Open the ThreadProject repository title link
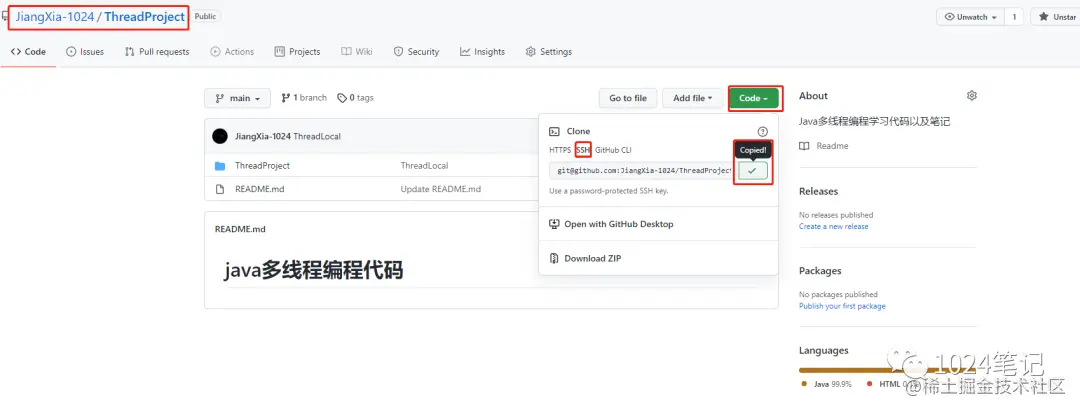Screen dimensions: 1080x411 (x=145, y=17)
